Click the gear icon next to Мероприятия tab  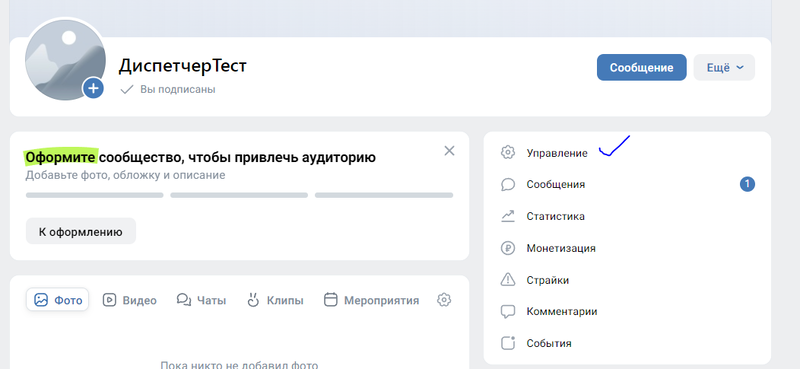[x=444, y=300]
